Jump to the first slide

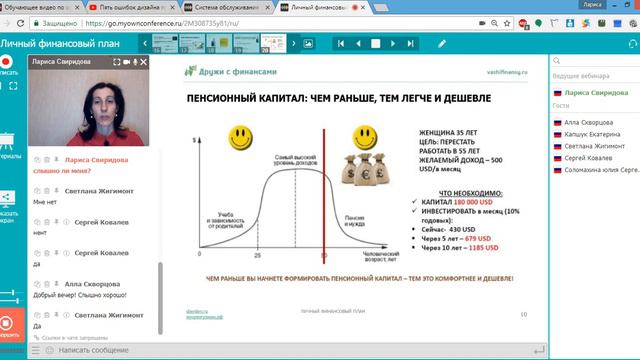(341, 43)
